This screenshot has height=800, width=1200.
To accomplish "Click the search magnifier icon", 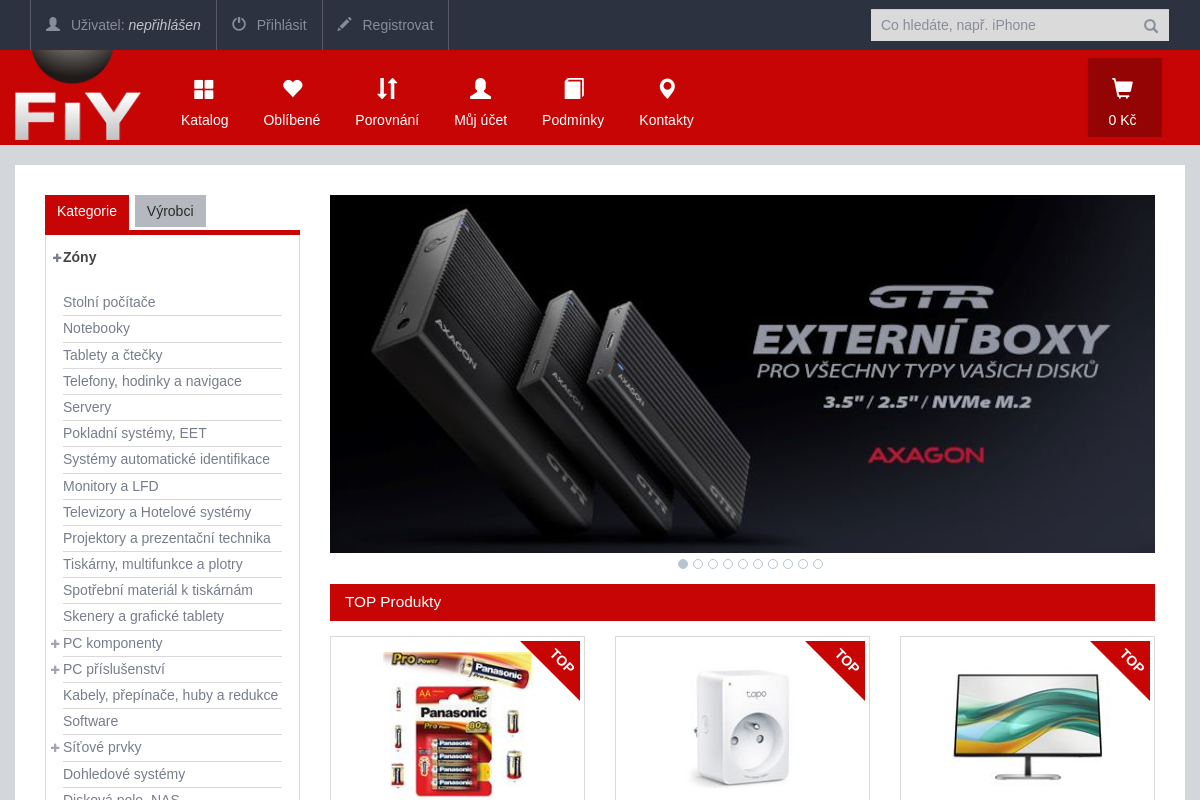I will pos(1151,26).
